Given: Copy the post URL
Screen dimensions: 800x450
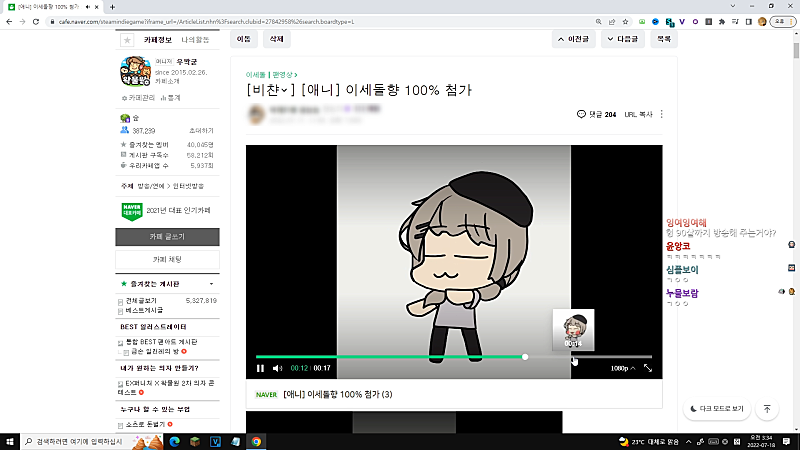Looking at the screenshot, I should (638, 114).
